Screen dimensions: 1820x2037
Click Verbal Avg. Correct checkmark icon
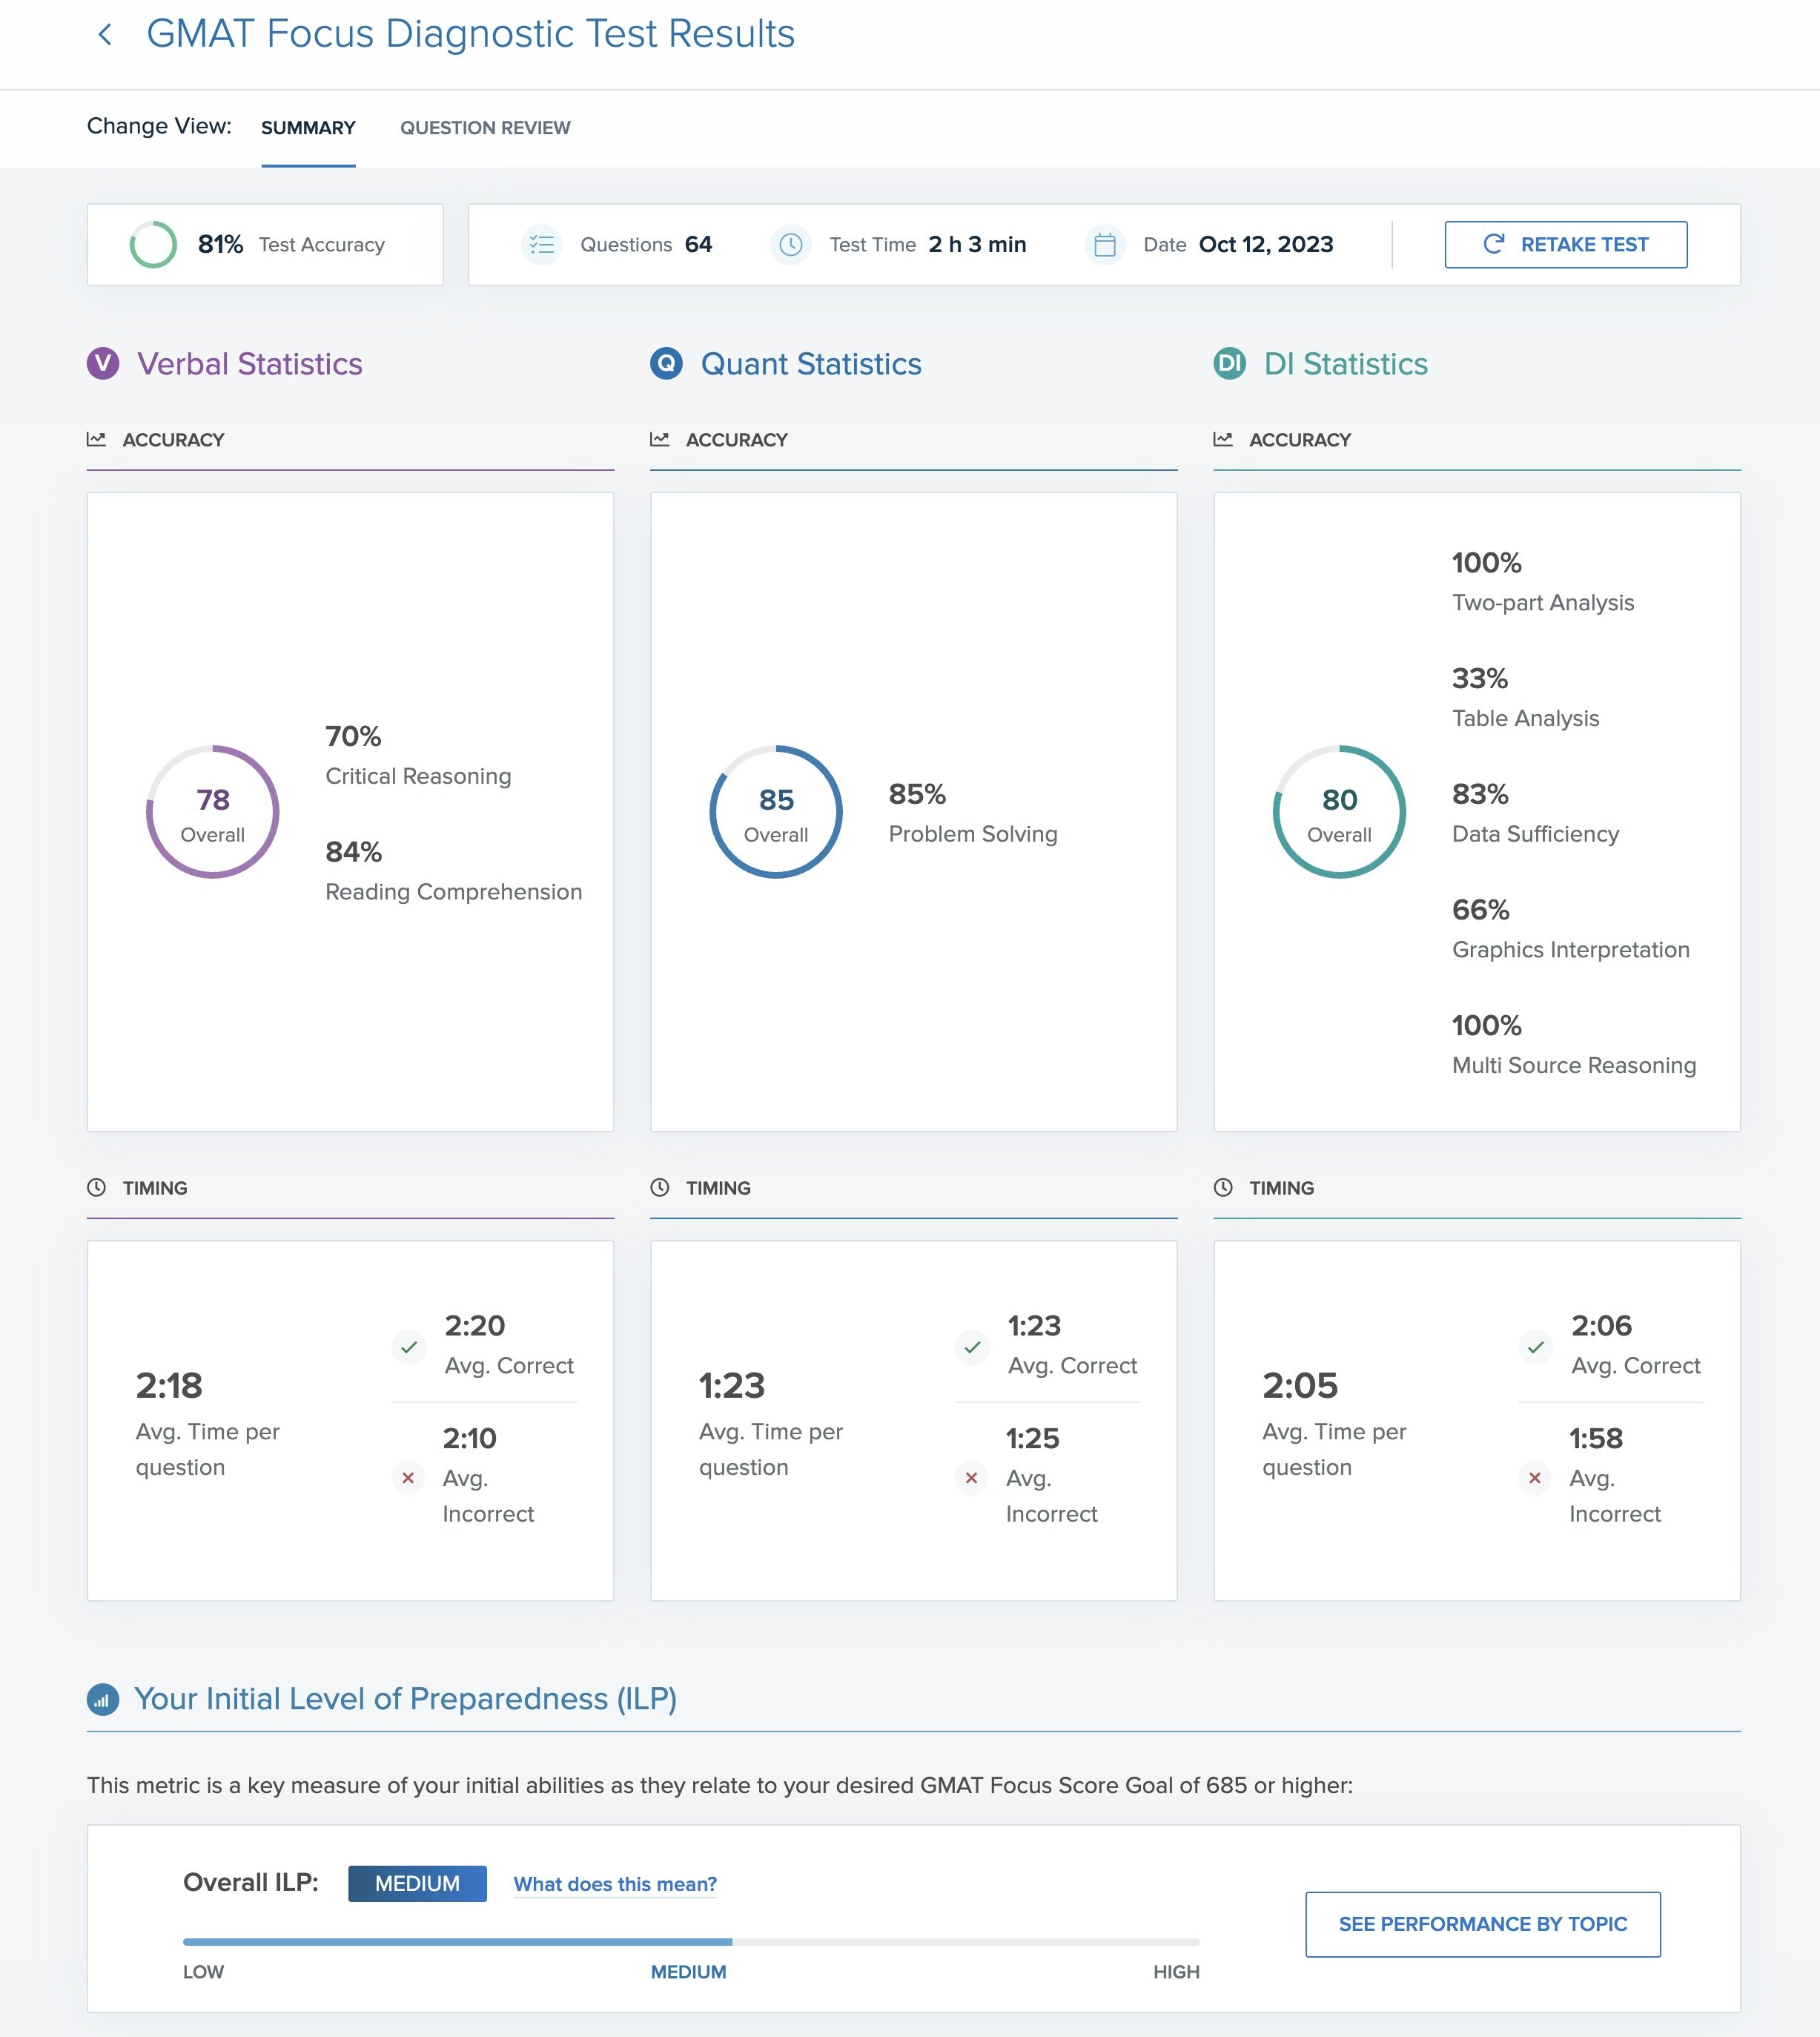(409, 1347)
